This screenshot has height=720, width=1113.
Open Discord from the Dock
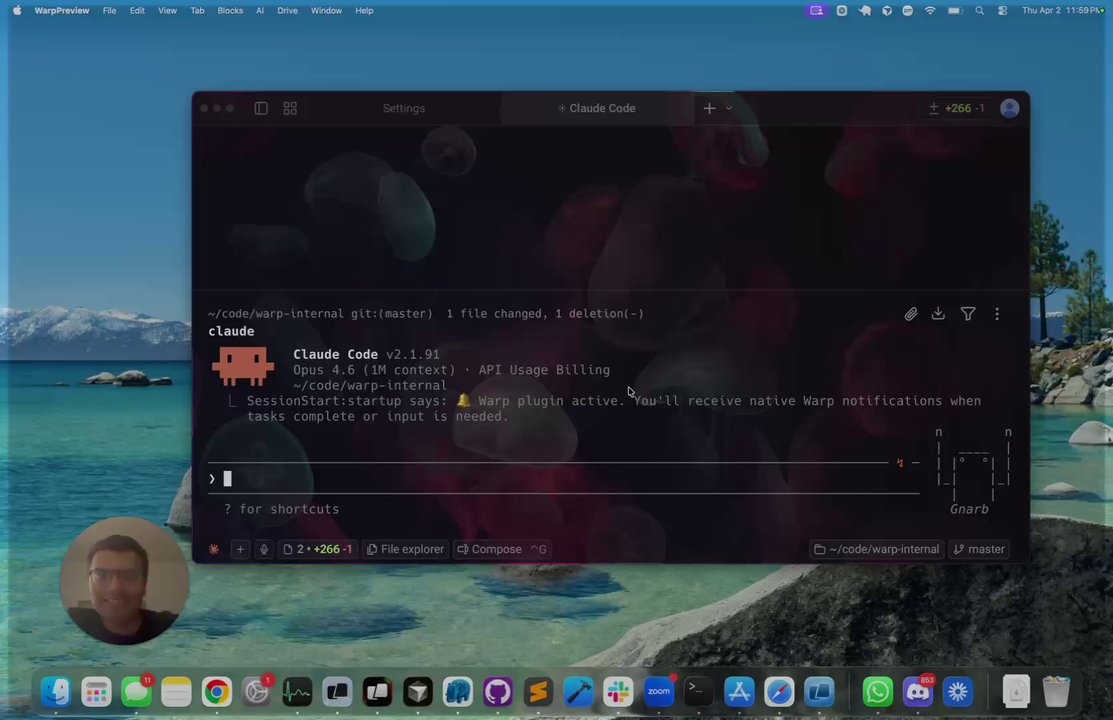tap(917, 691)
